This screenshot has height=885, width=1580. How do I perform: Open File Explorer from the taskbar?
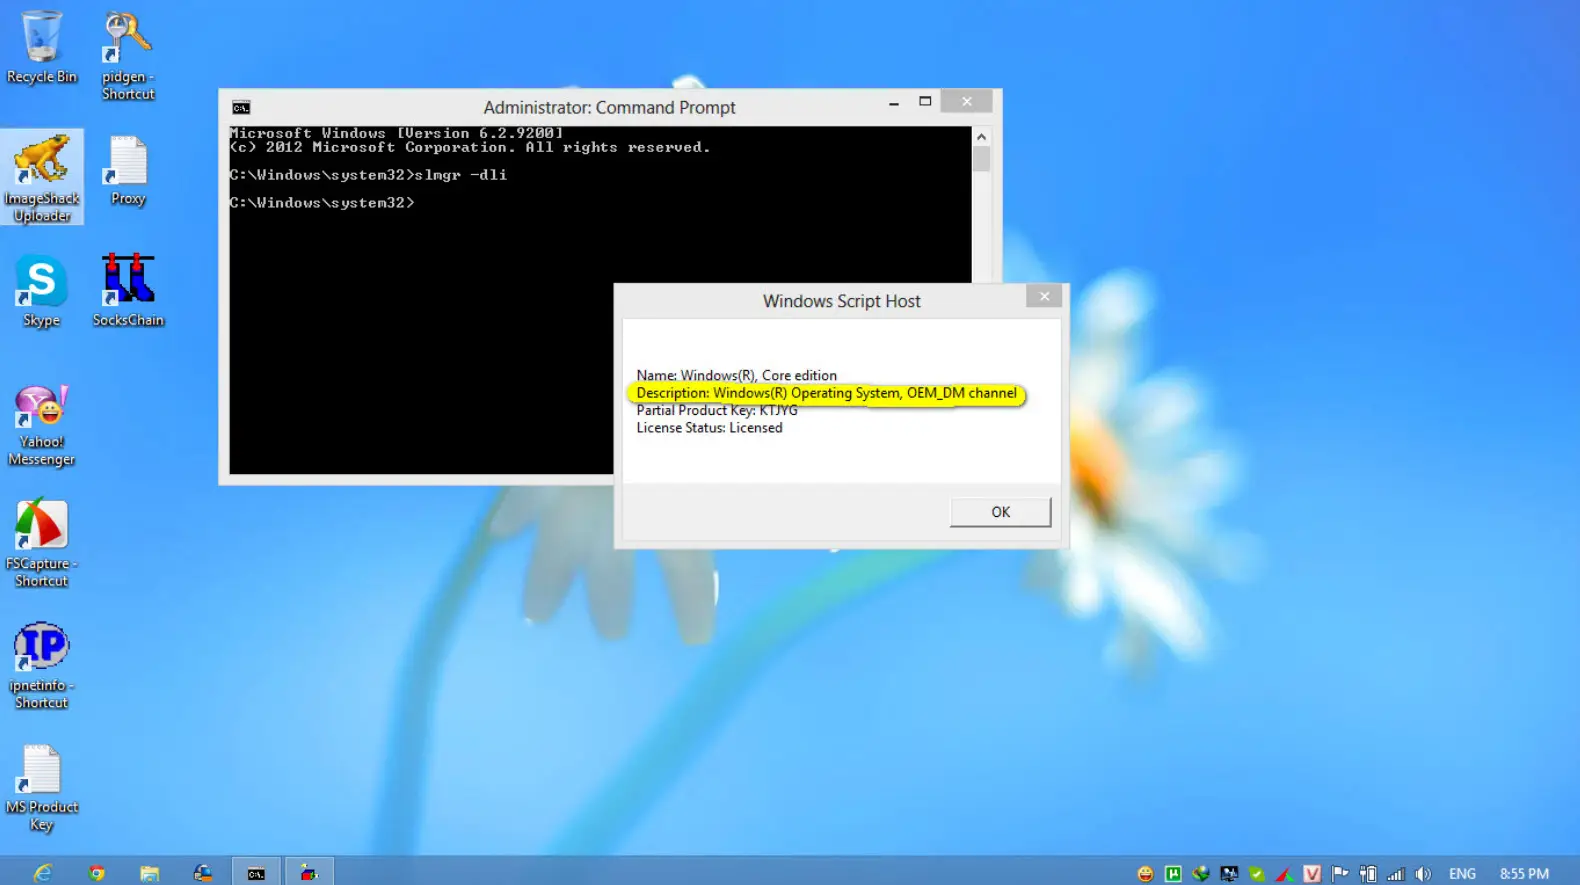[149, 873]
